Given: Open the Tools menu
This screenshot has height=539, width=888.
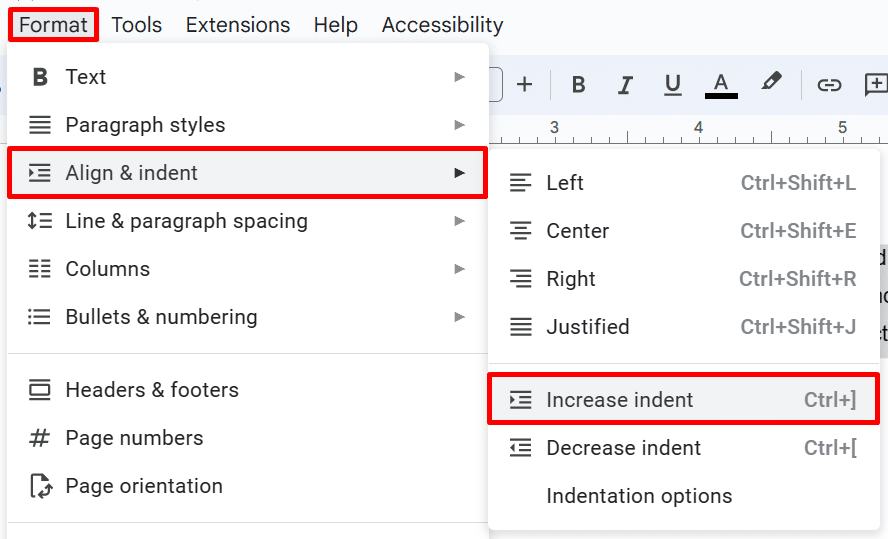Looking at the screenshot, I should coord(136,25).
